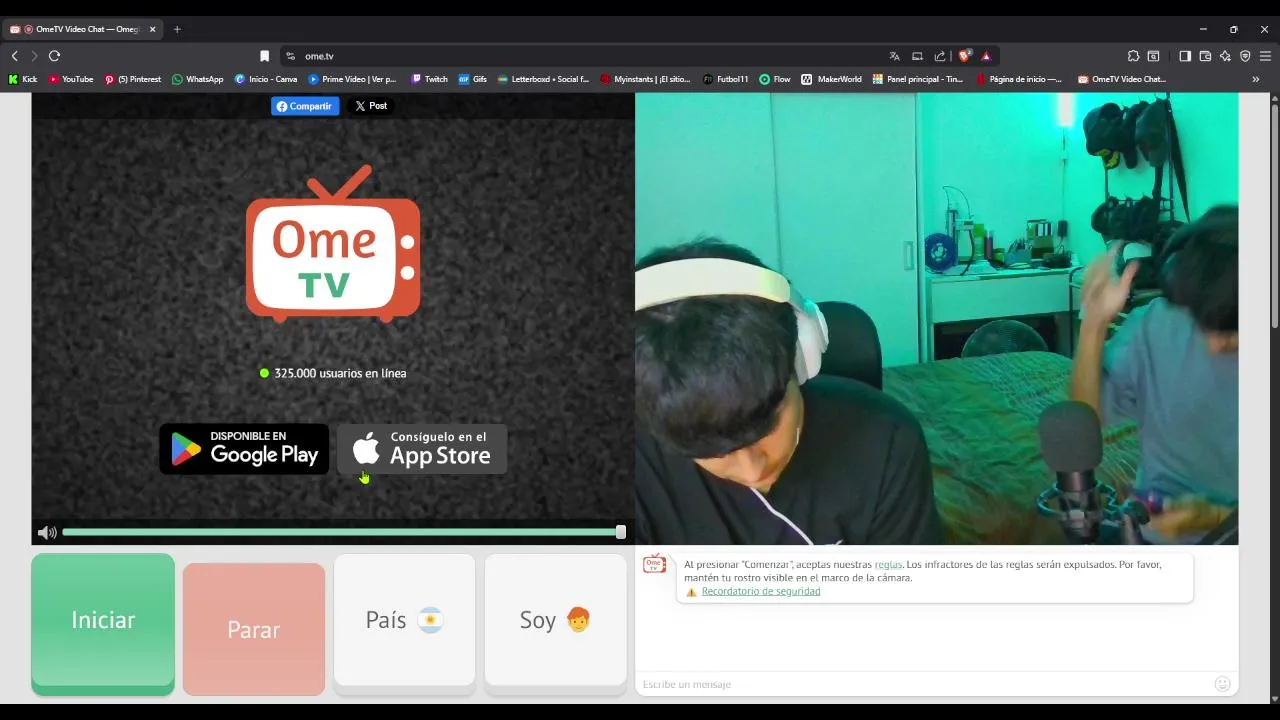Open the Flow bookmark
This screenshot has height=720, width=1280.
(x=774, y=79)
